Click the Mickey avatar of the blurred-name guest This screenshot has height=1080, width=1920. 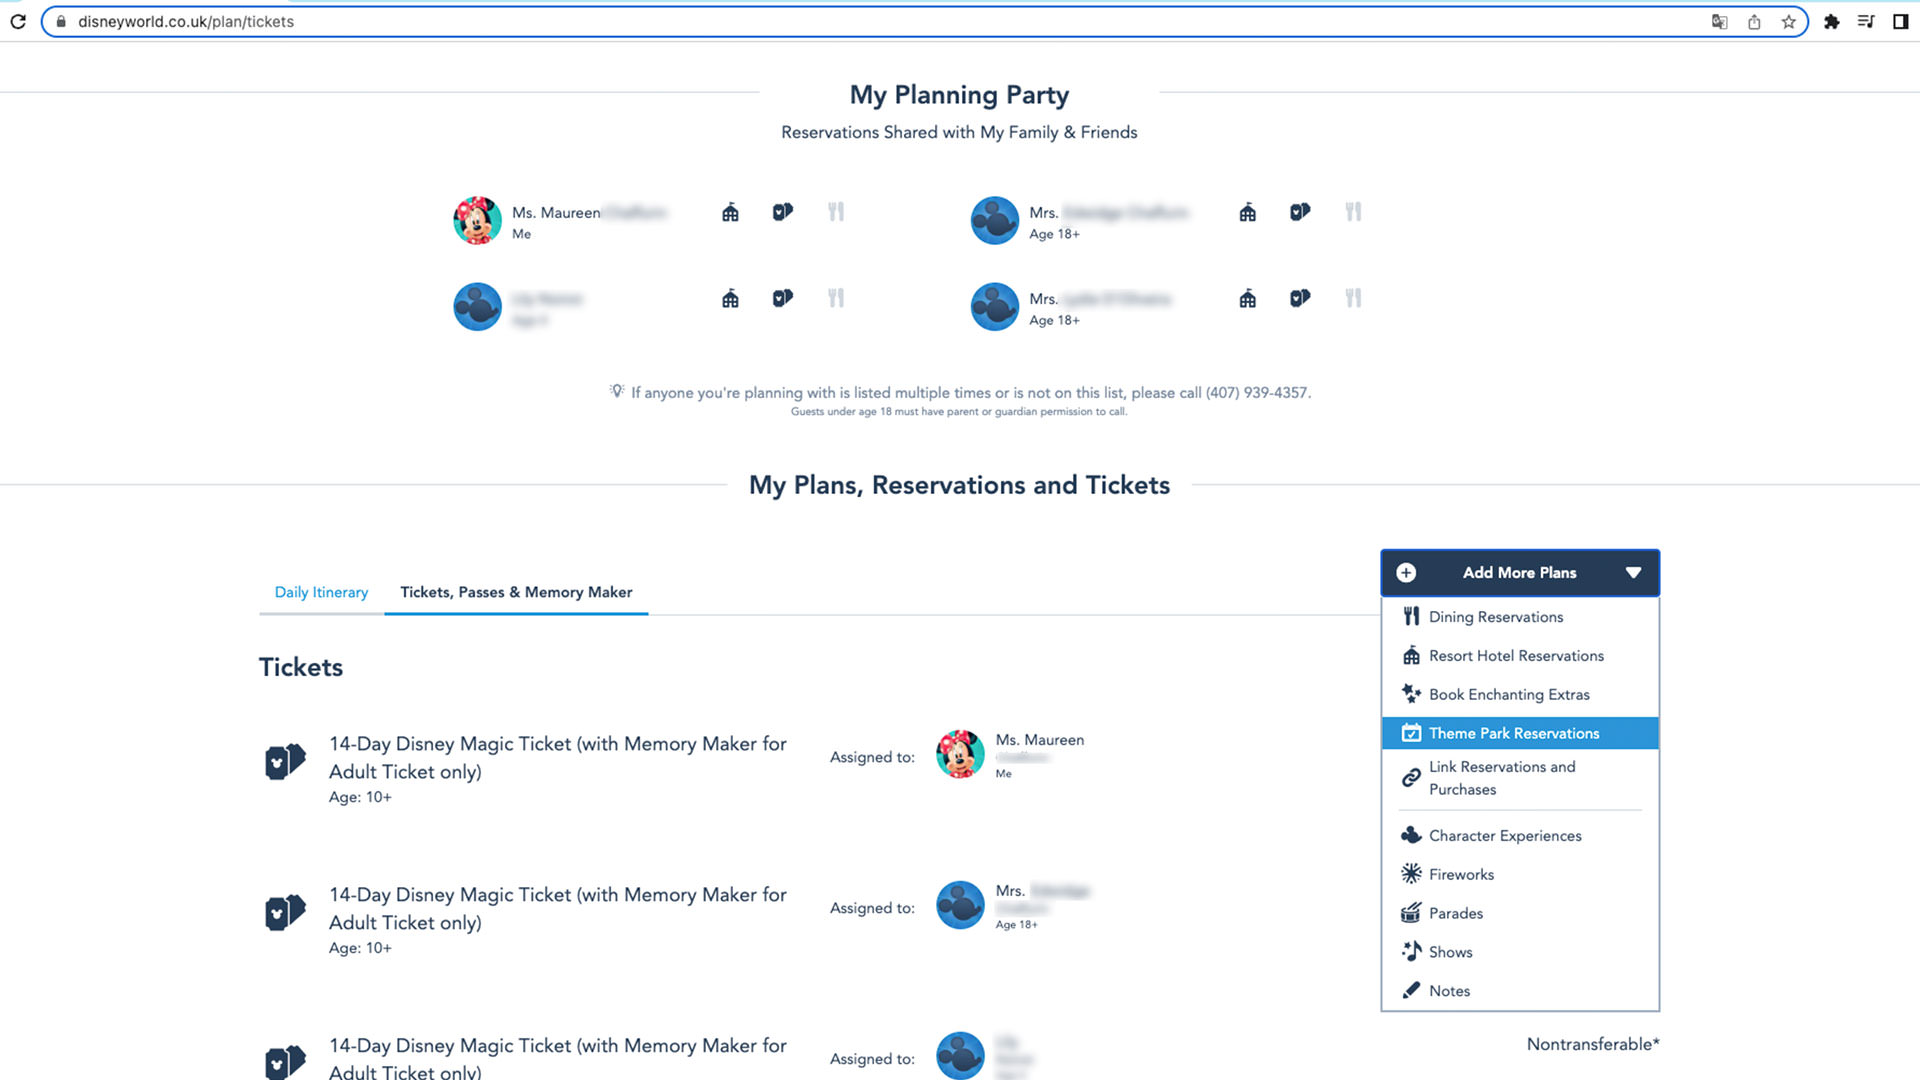(477, 306)
